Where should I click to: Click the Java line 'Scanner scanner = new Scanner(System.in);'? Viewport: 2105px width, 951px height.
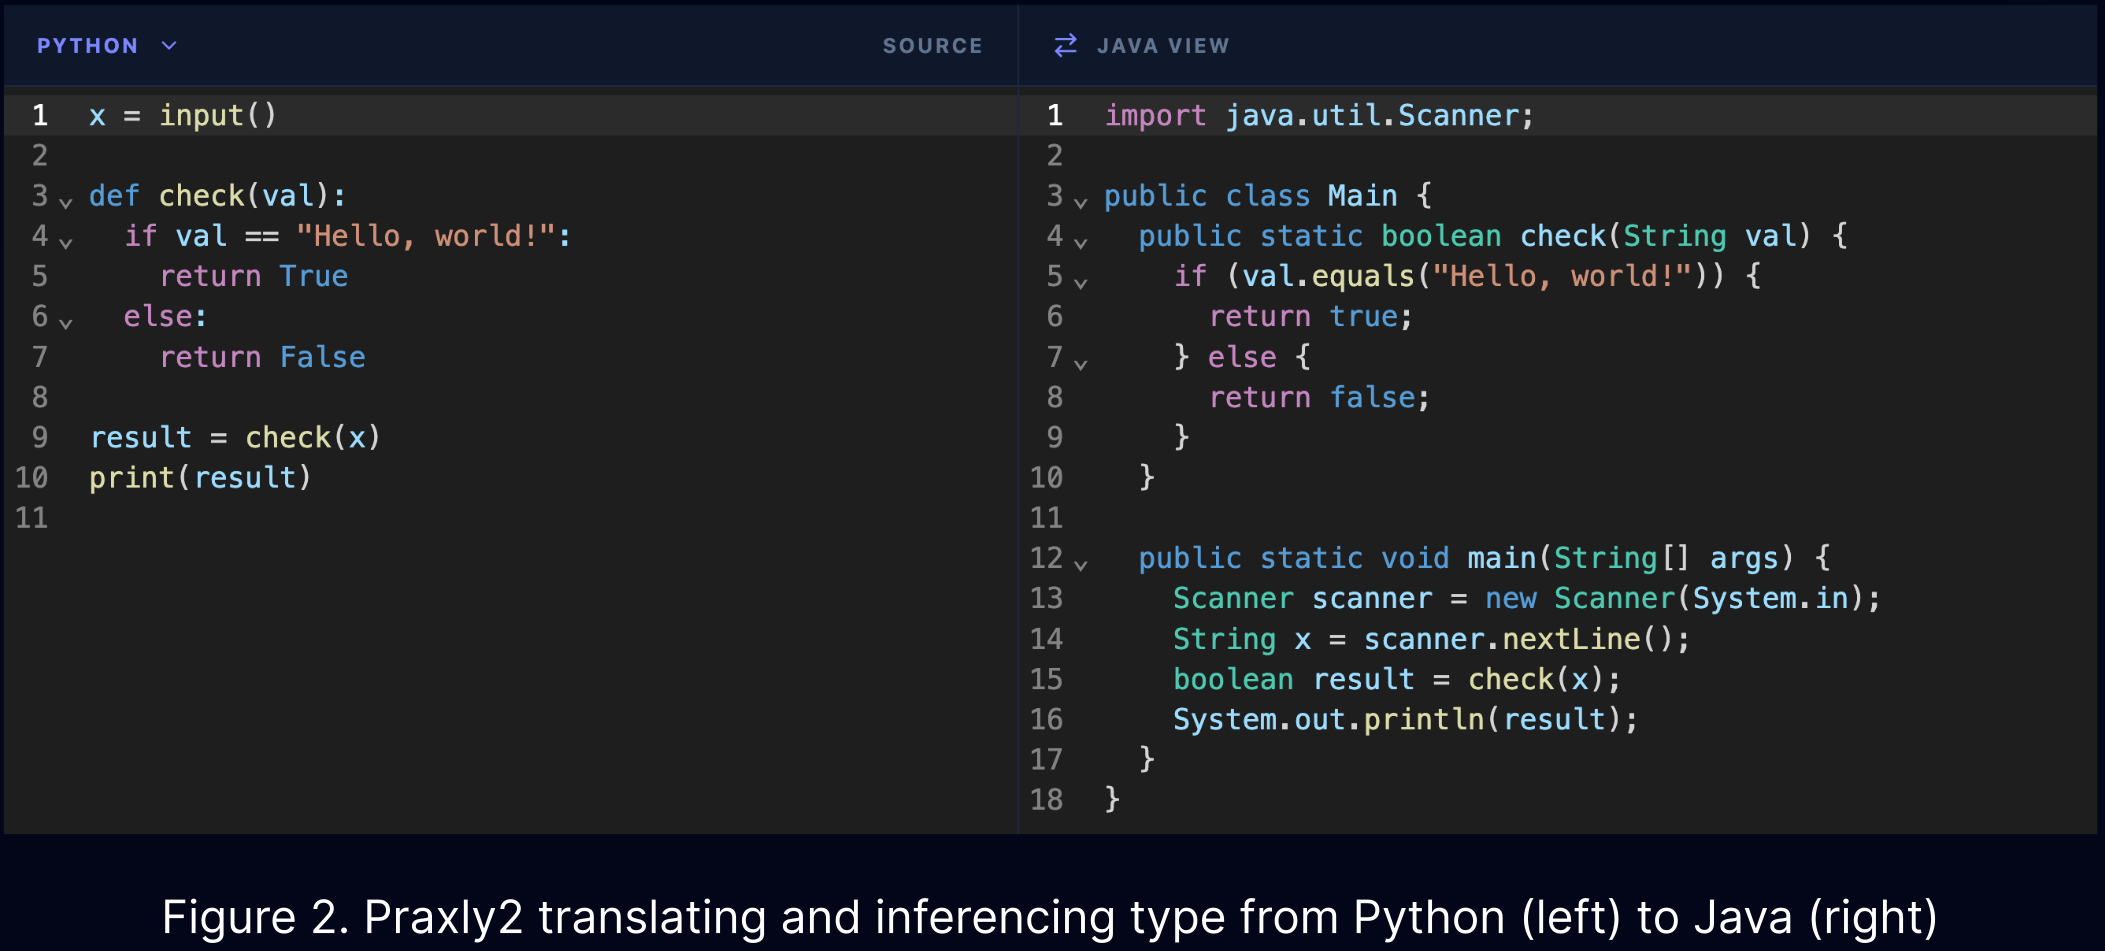(1527, 599)
